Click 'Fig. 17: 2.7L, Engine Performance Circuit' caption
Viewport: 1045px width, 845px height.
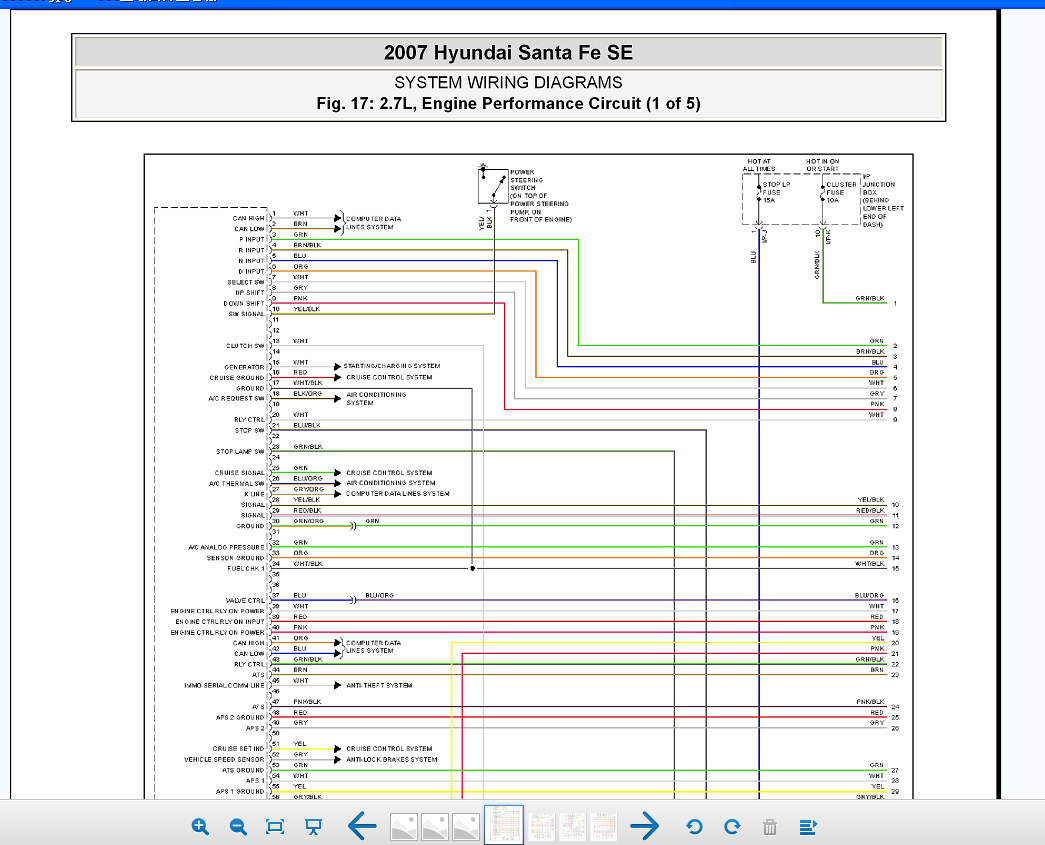click(x=509, y=104)
